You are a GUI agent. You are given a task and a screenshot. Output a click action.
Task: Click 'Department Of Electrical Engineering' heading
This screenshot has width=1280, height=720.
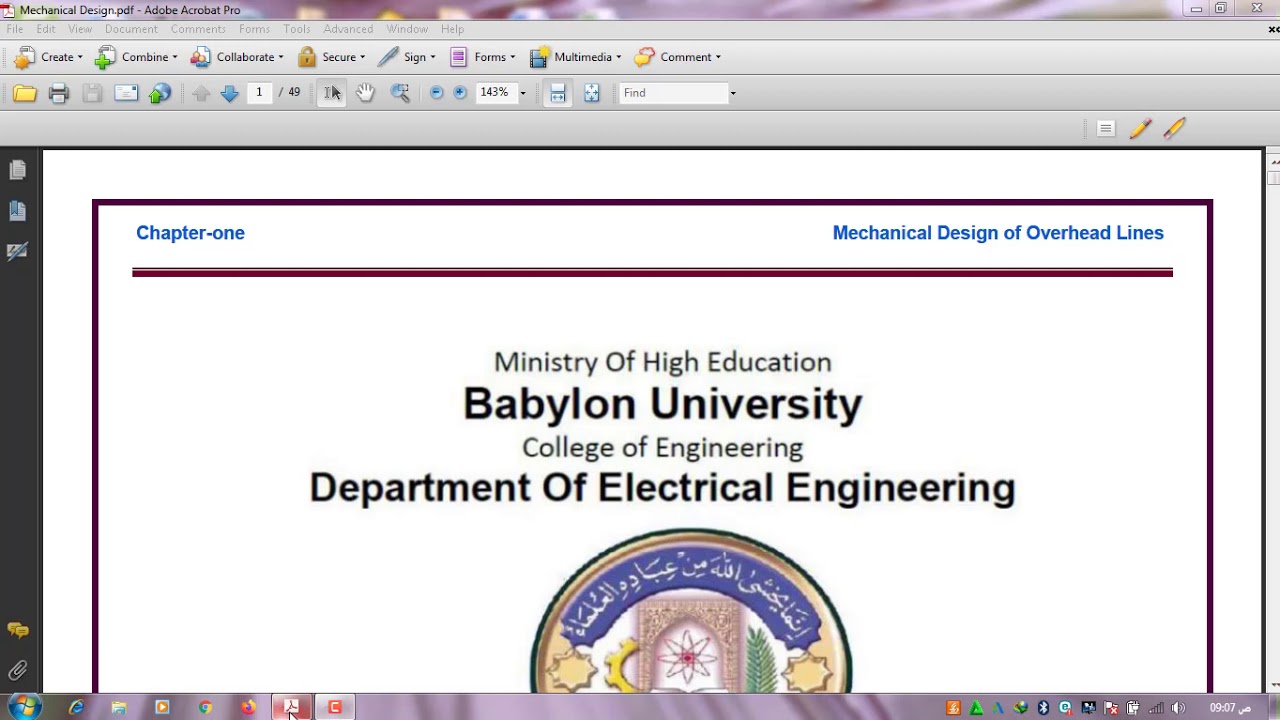[662, 487]
